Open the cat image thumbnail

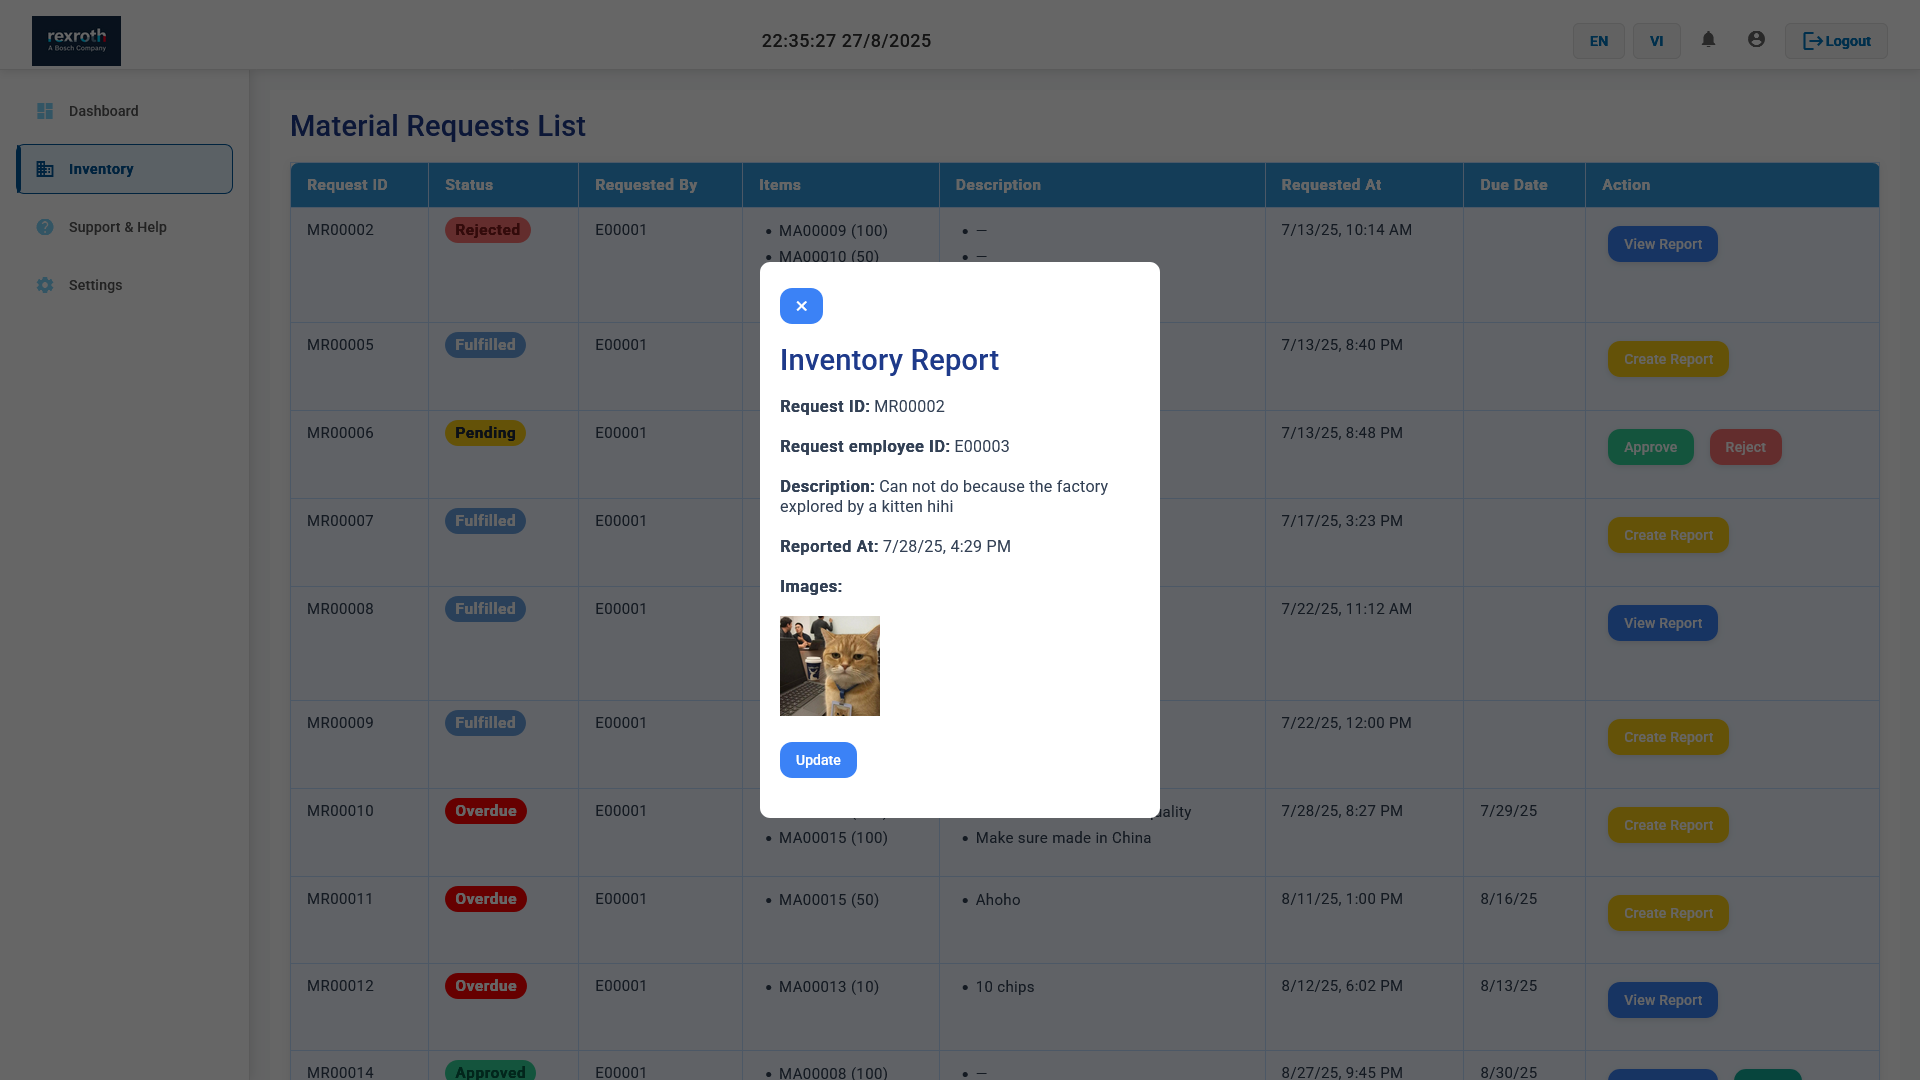[830, 666]
